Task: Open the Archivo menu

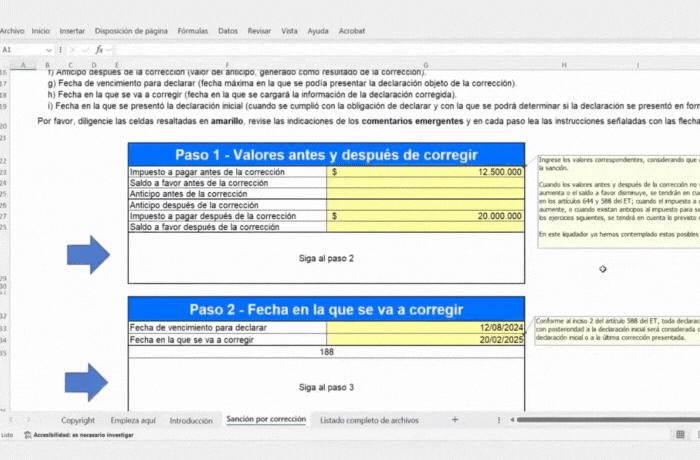Action: point(12,31)
